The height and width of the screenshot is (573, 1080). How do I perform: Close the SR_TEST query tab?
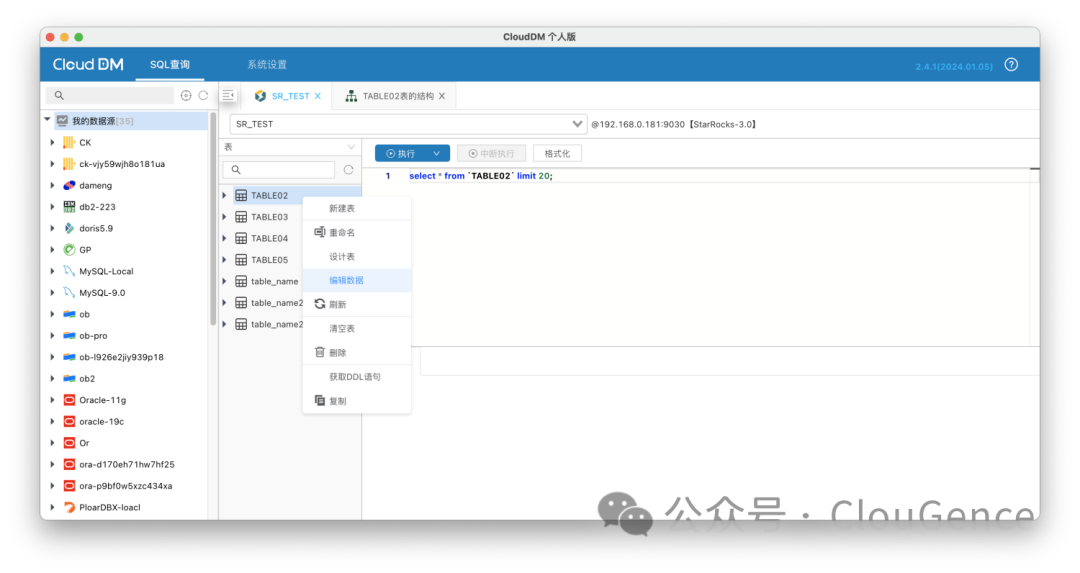(318, 96)
